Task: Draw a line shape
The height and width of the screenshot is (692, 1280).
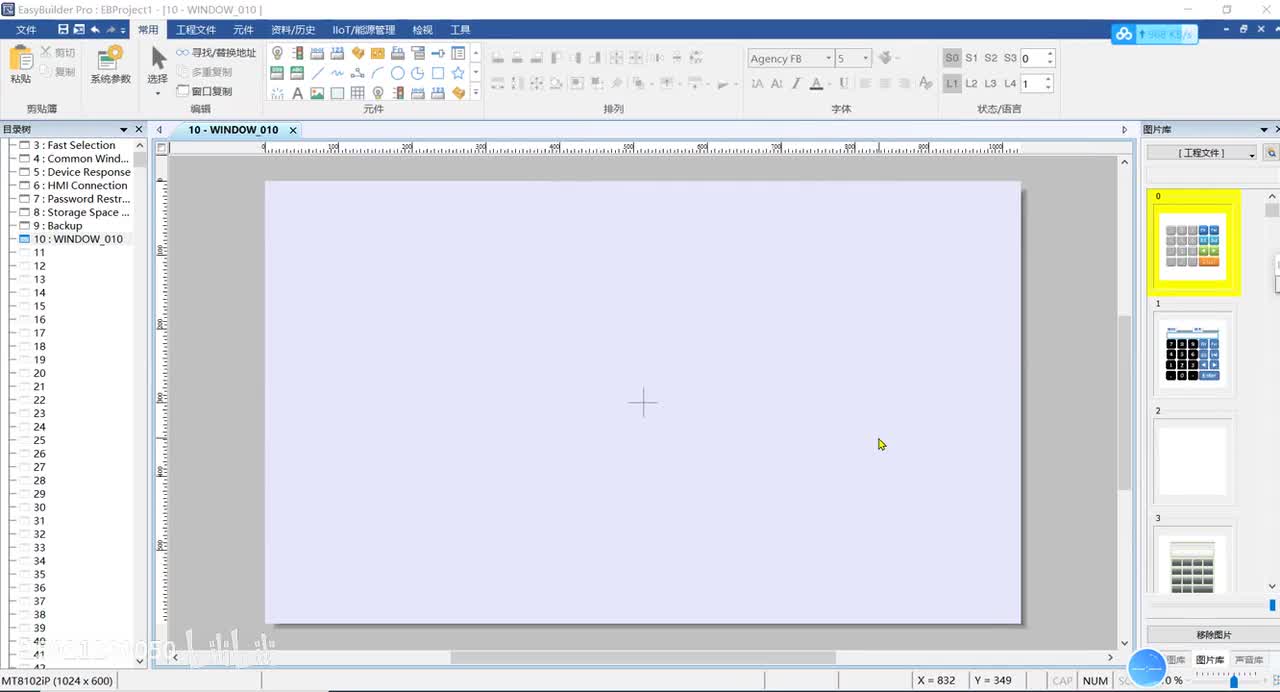Action: pos(317,73)
